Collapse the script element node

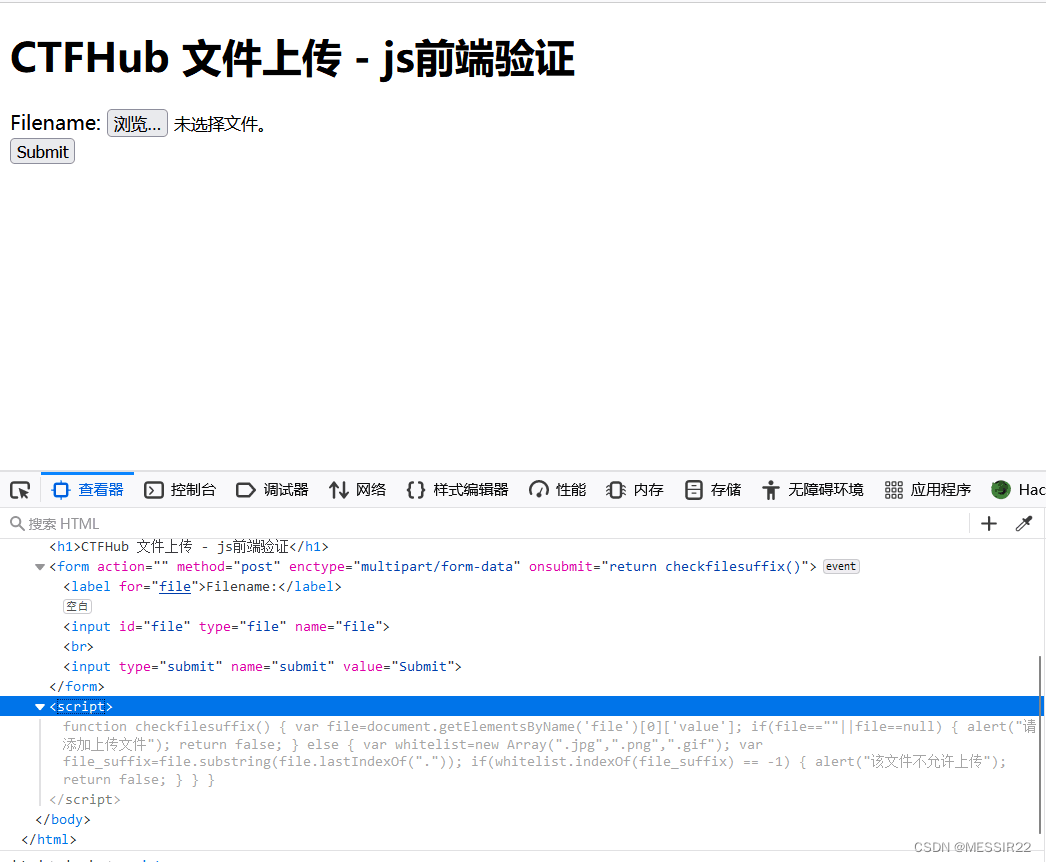40,706
